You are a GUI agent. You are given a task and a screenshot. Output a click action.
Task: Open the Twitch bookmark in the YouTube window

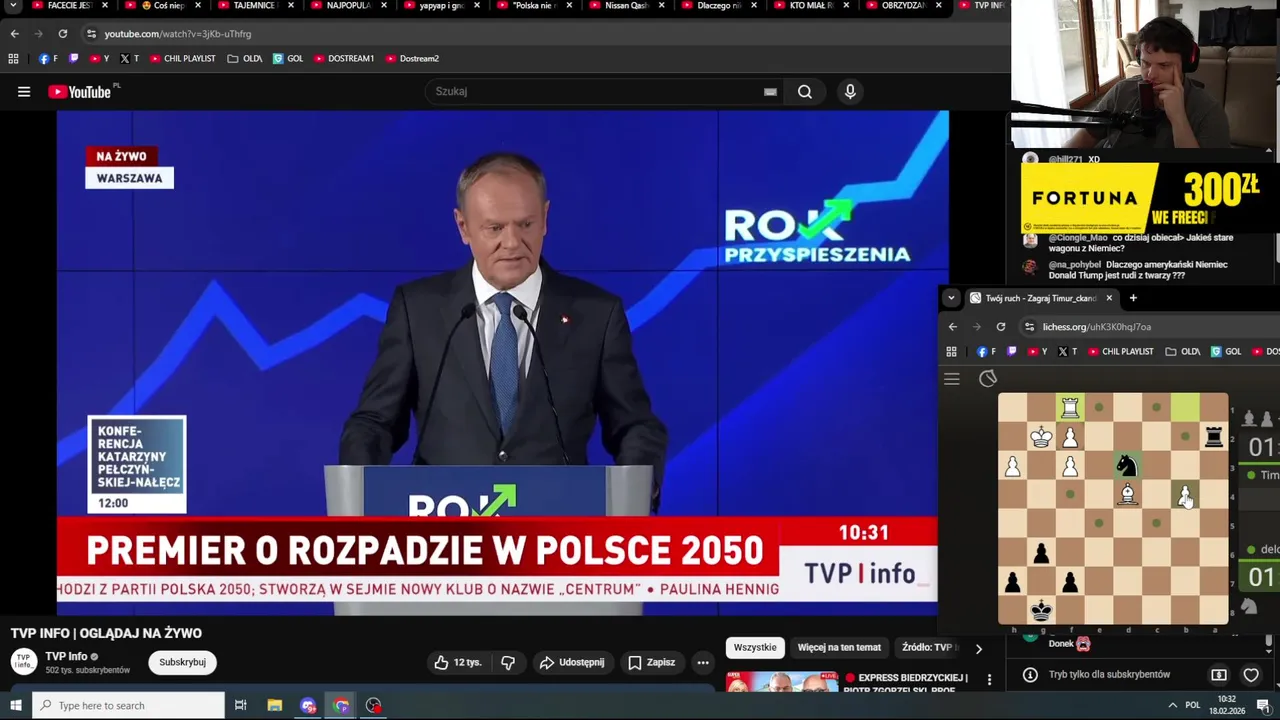(73, 59)
